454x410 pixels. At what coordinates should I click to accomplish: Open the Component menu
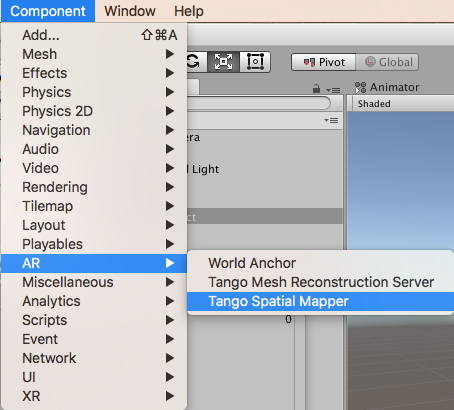pos(48,11)
